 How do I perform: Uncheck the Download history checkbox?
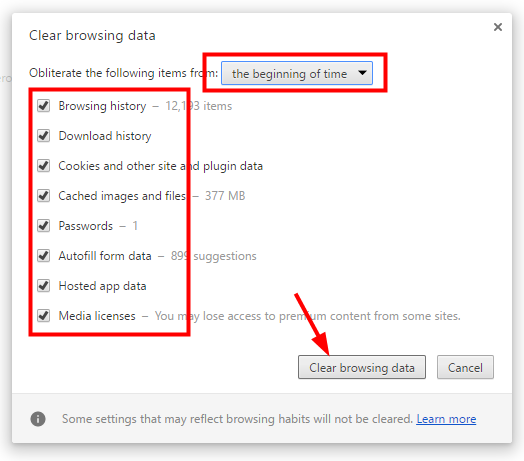tap(43, 136)
